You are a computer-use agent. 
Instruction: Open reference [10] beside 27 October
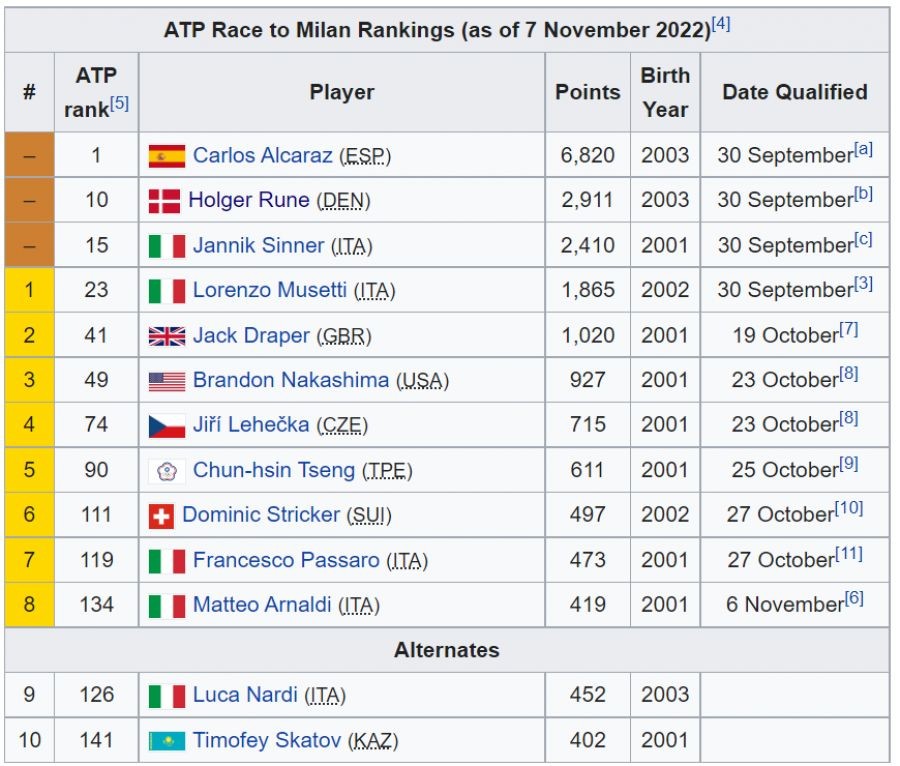pyautogui.click(x=849, y=509)
